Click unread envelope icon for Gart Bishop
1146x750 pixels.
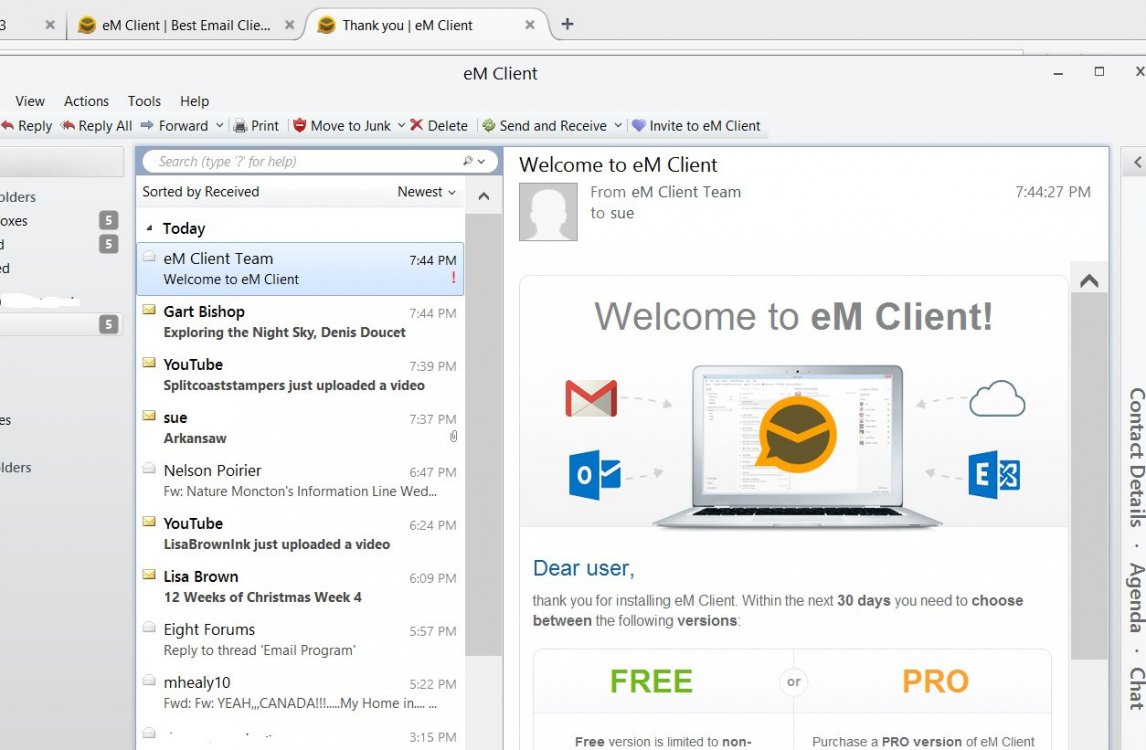pyautogui.click(x=149, y=309)
